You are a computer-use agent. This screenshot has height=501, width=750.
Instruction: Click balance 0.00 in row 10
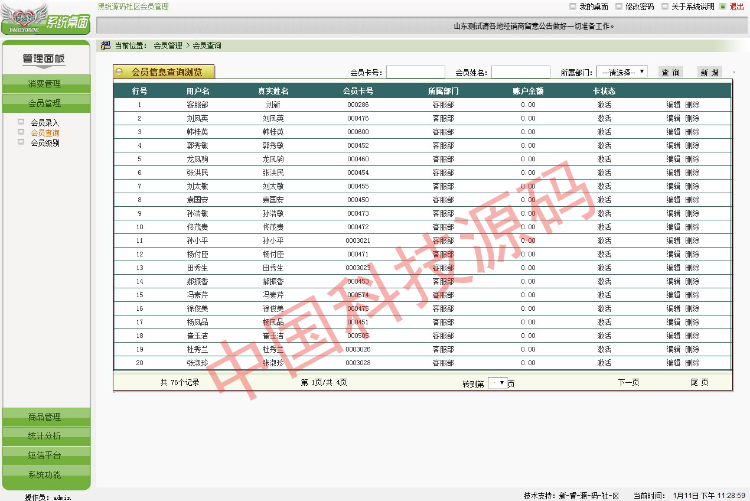pyautogui.click(x=528, y=227)
